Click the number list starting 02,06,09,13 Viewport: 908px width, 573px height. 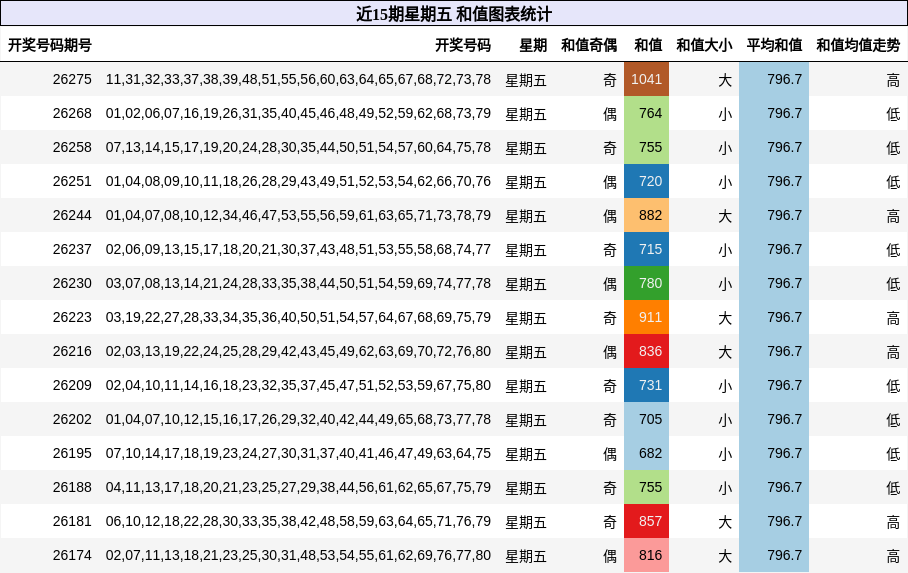click(298, 249)
